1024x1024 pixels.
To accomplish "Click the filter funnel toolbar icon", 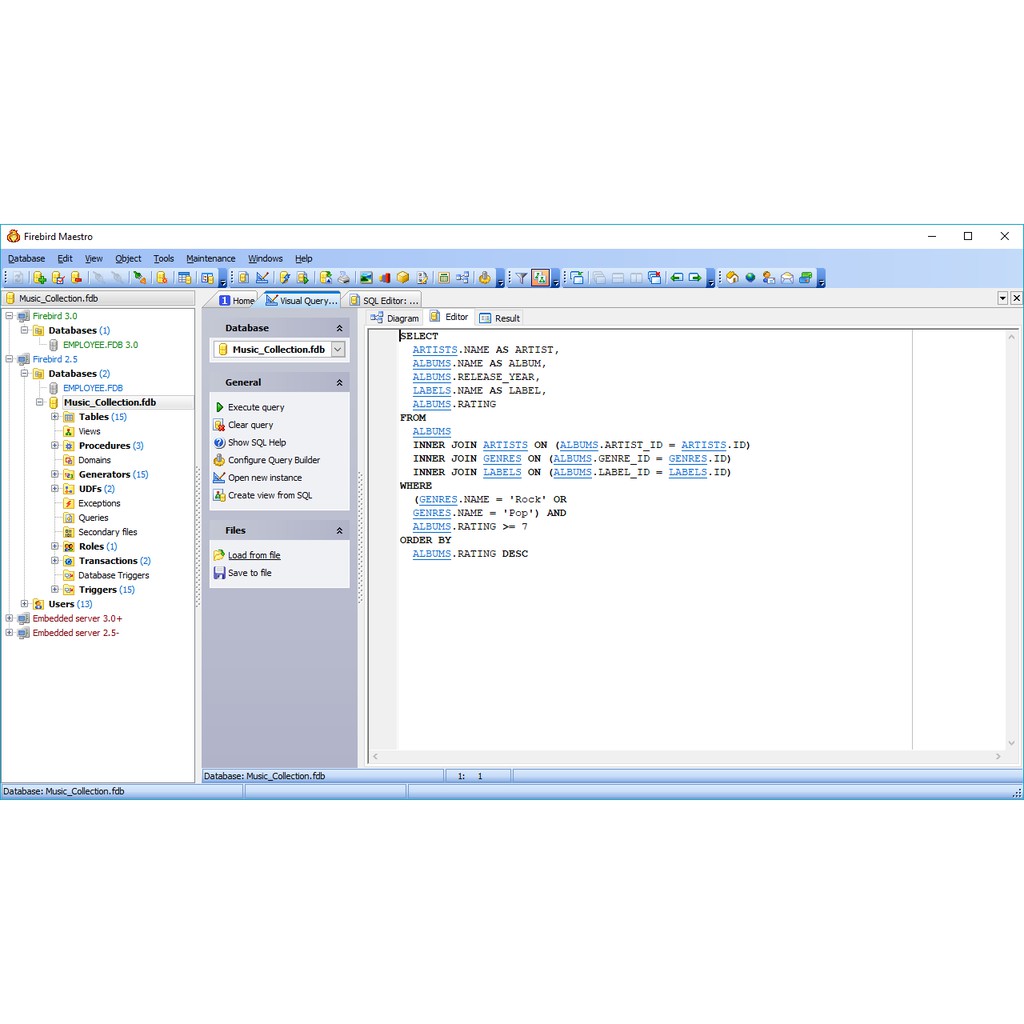I will point(521,278).
